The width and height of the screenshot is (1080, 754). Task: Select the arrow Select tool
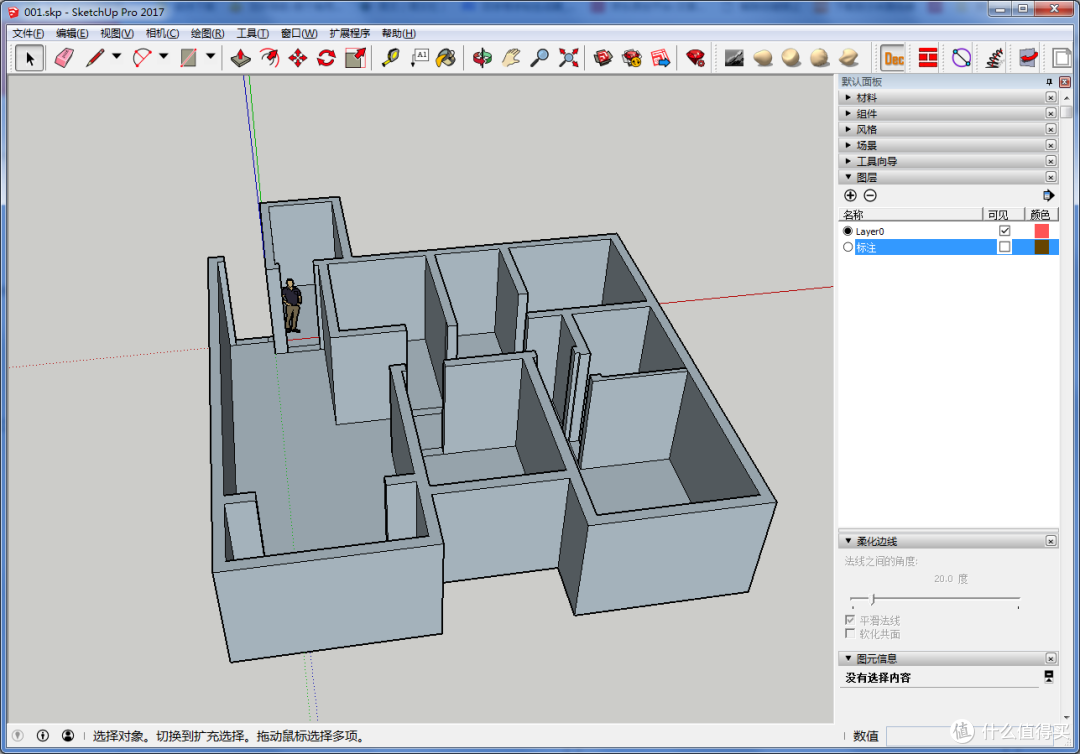(x=30, y=58)
